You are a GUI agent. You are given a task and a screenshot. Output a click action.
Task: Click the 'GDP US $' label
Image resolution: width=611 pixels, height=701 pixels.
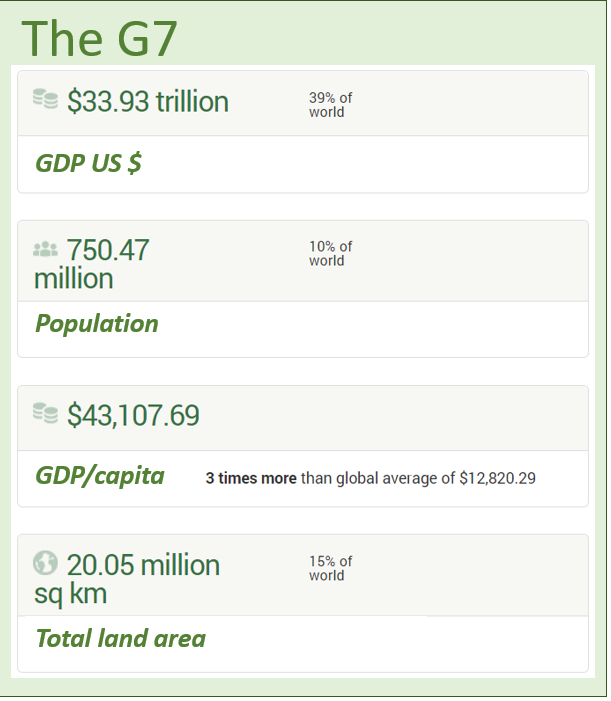tap(88, 163)
